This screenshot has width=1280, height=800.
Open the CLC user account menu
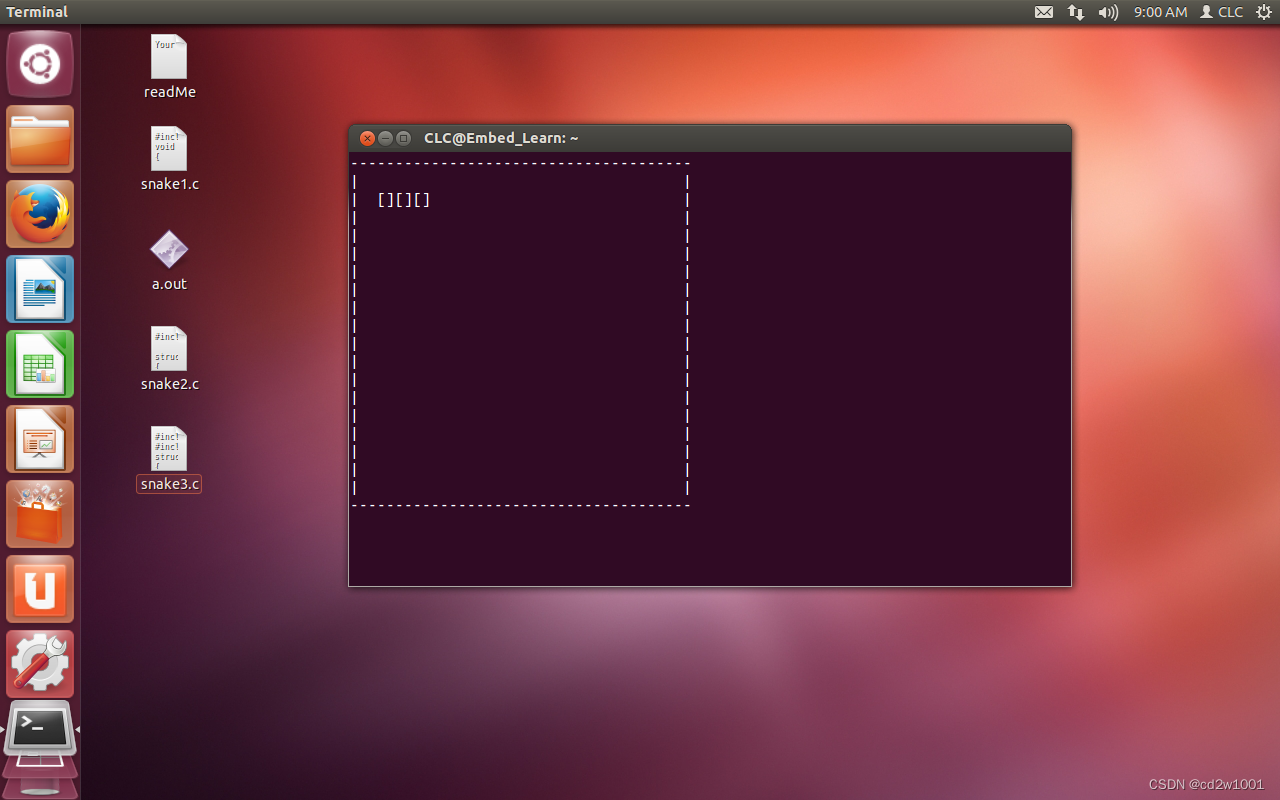[1222, 12]
